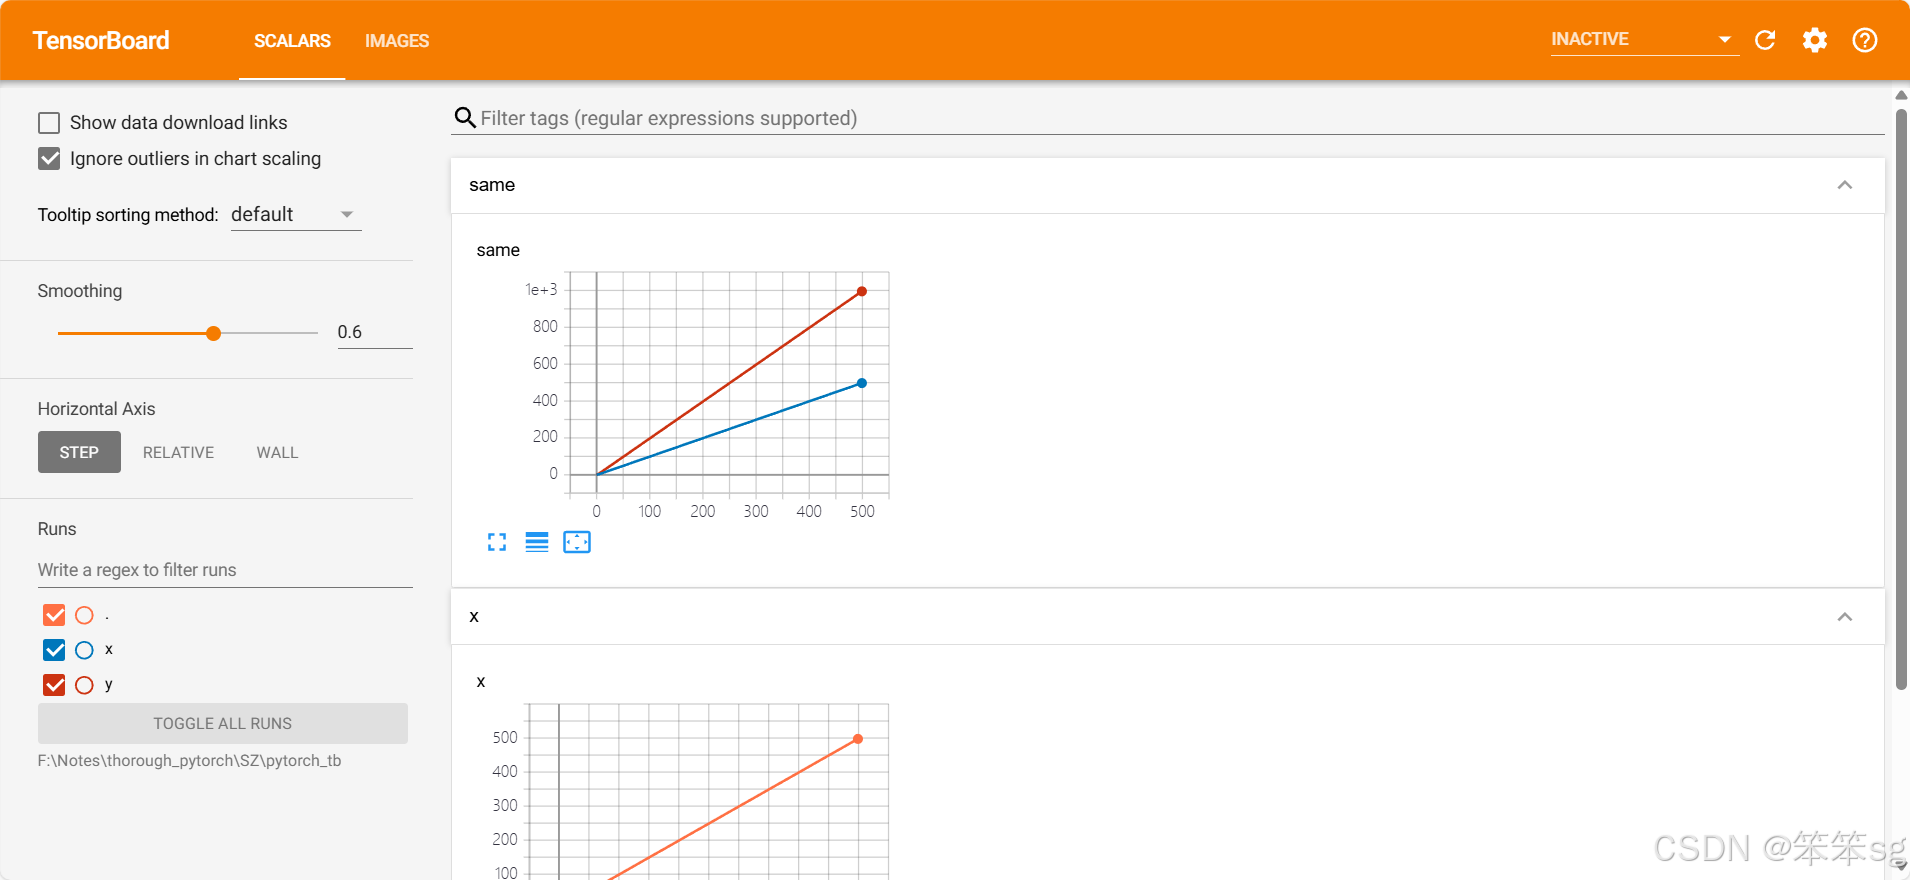The width and height of the screenshot is (1910, 880).
Task: Click the runs regex filter field
Action: (225, 570)
